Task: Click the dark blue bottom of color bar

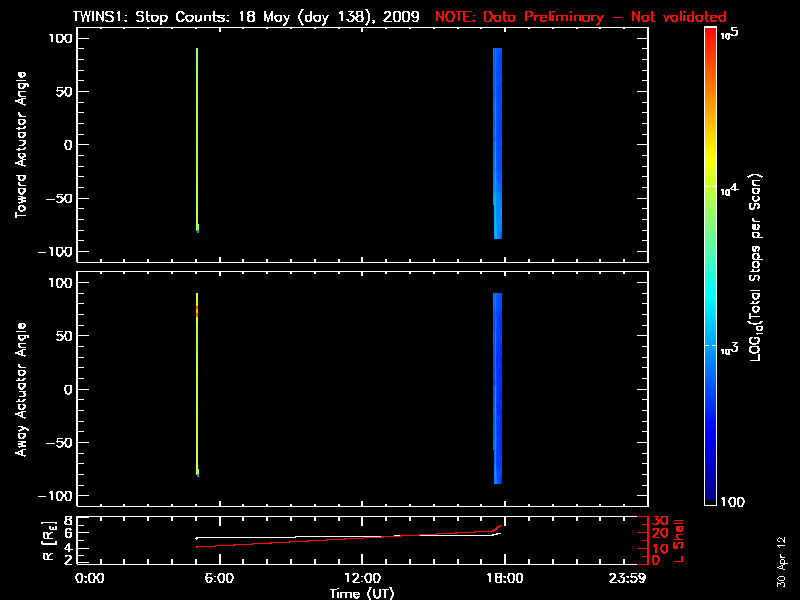Action: click(710, 495)
